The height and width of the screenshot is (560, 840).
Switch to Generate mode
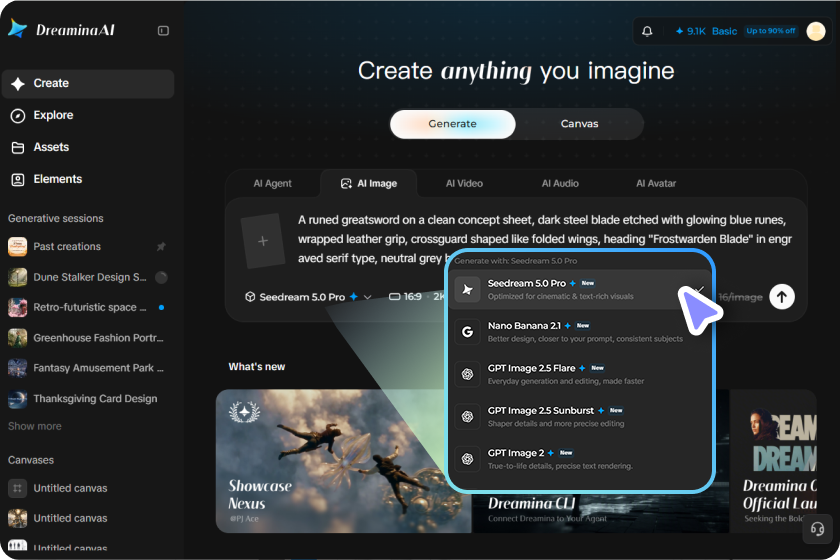pyautogui.click(x=453, y=124)
